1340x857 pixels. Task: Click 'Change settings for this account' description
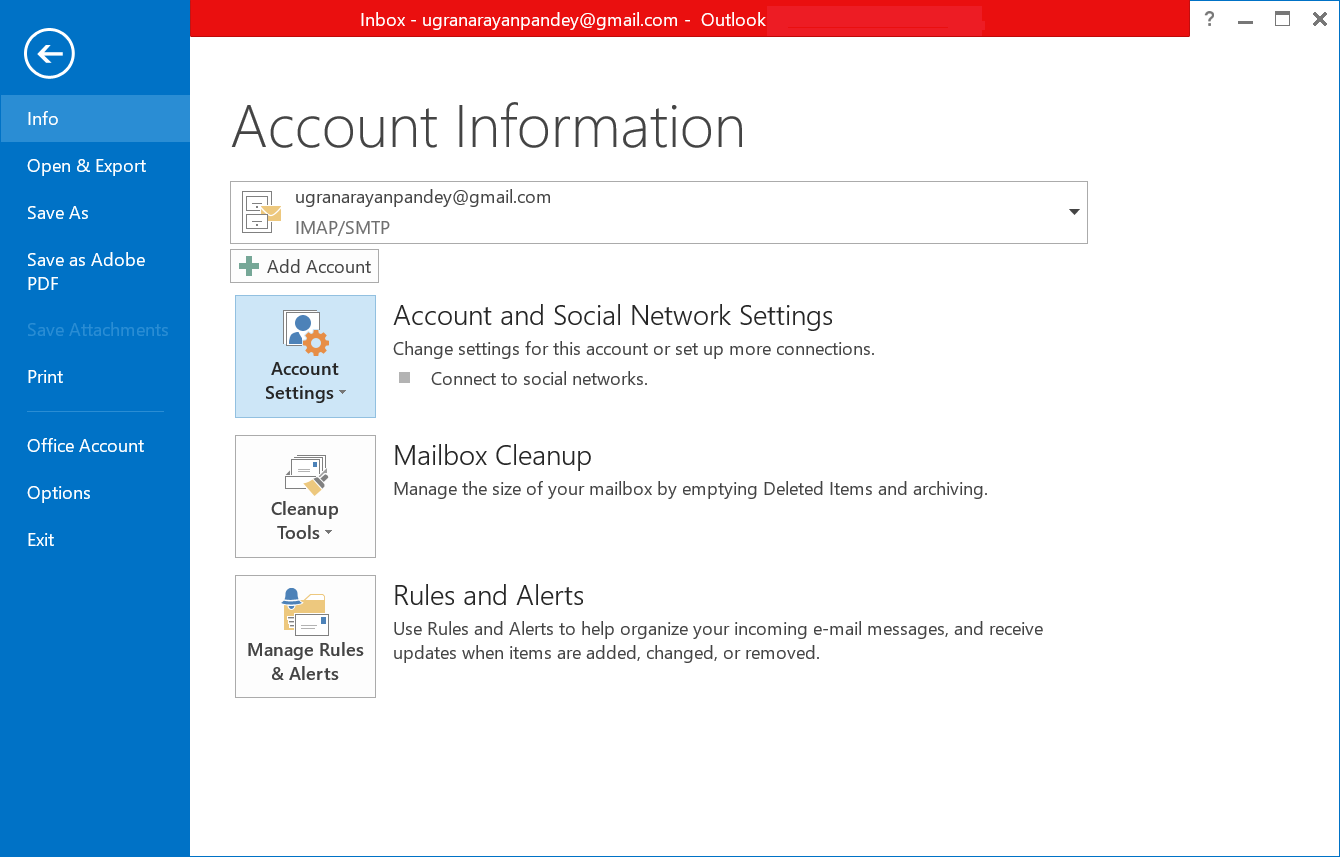tap(634, 349)
